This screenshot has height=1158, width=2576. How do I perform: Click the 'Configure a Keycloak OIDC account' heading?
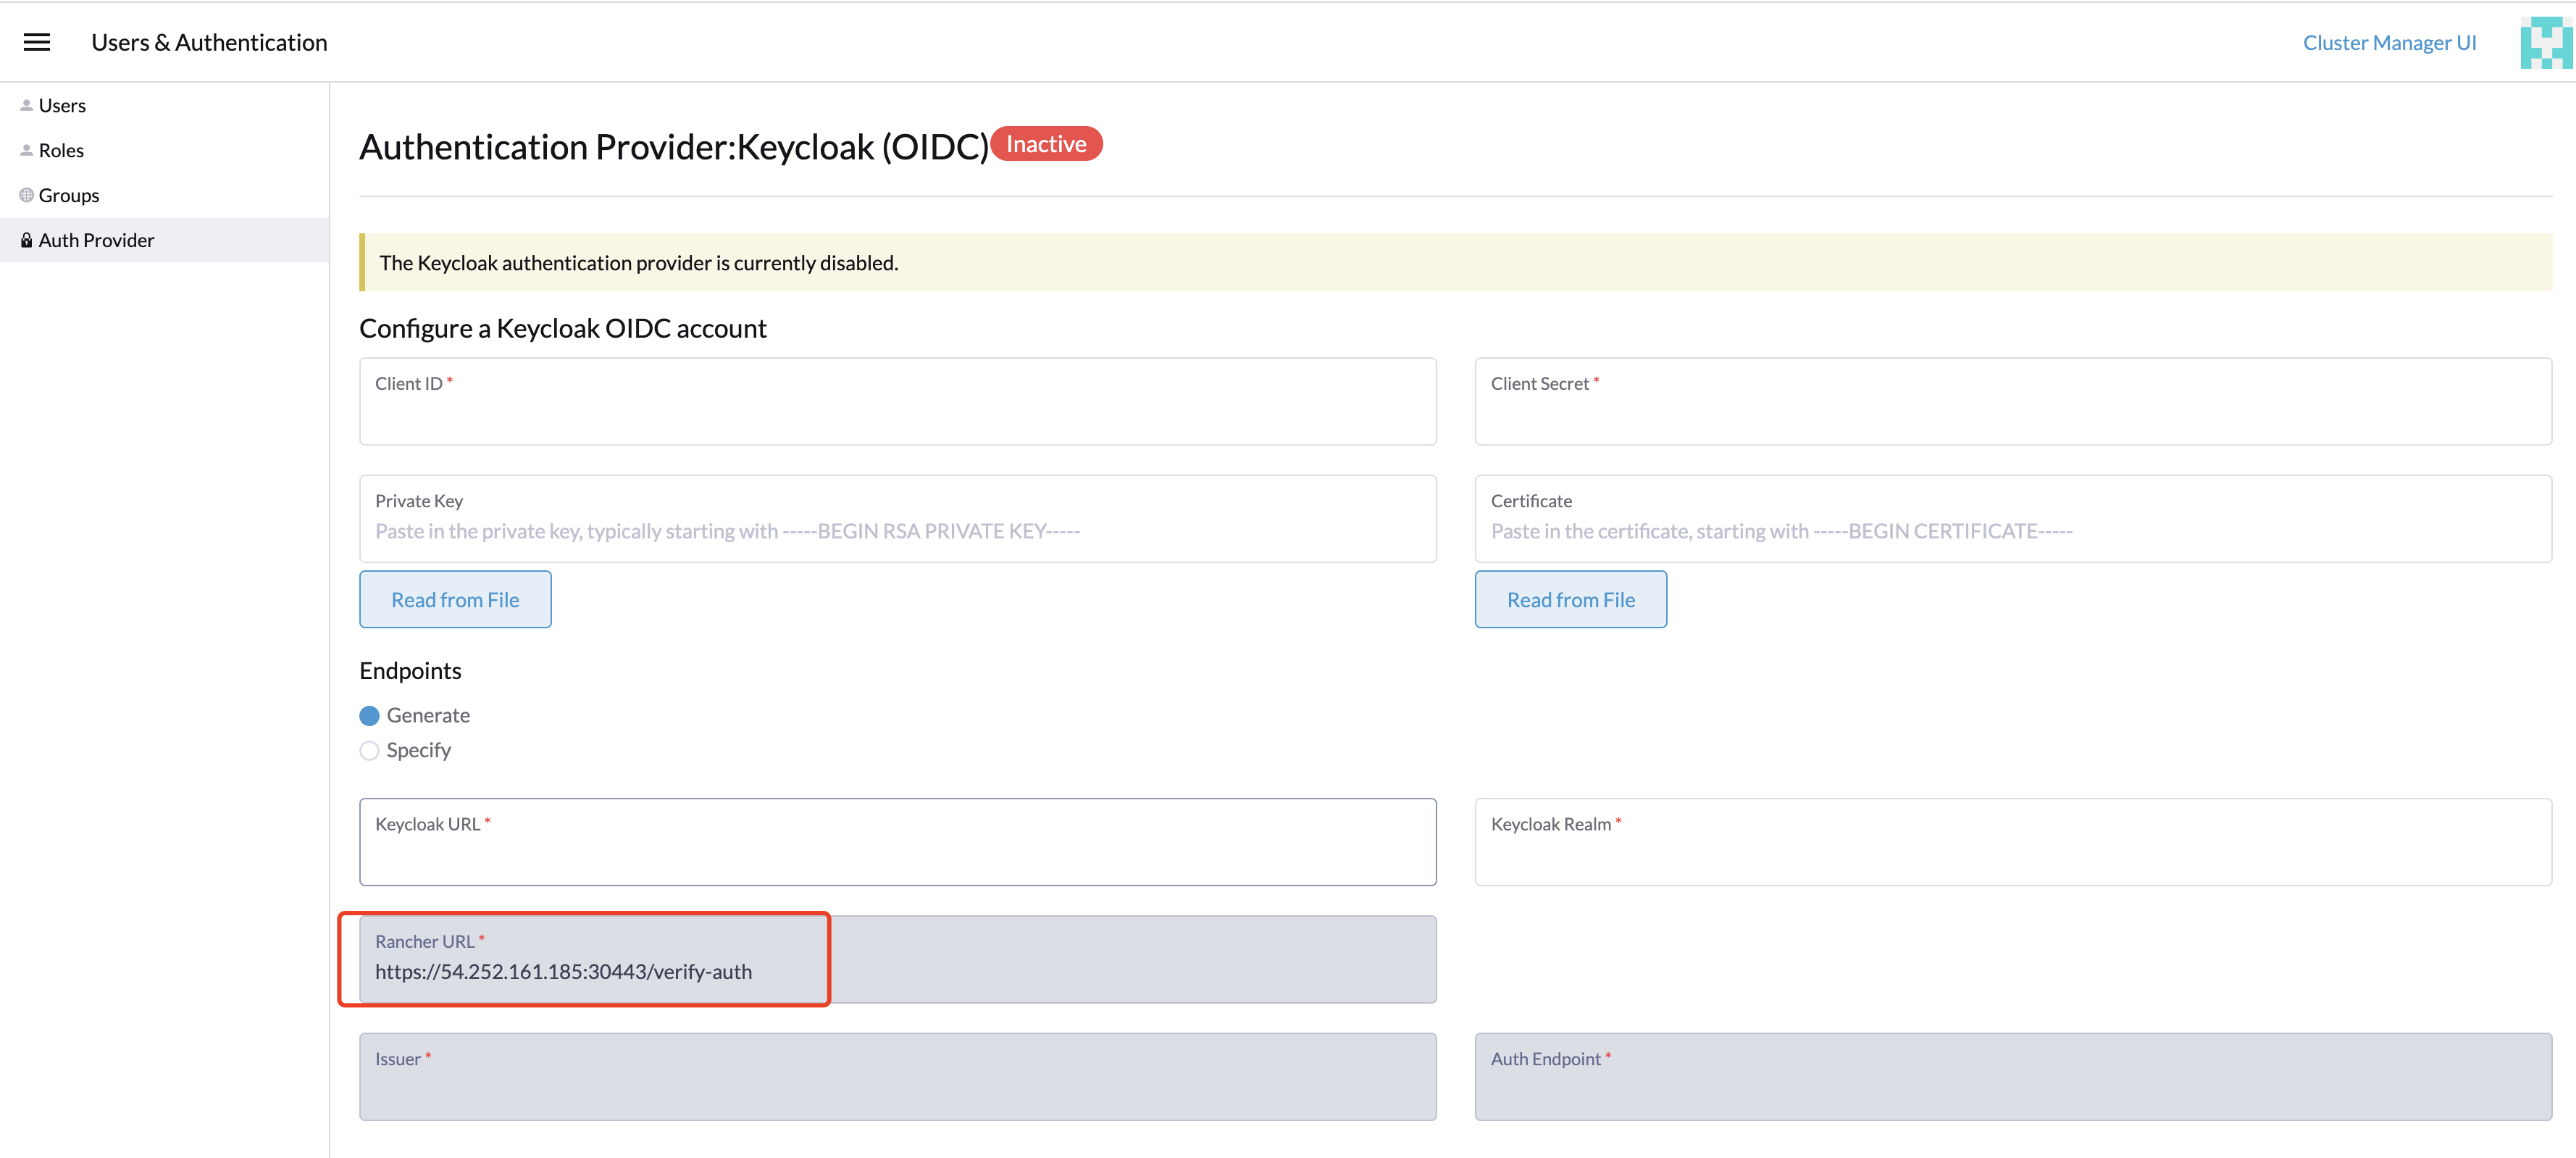coord(563,329)
